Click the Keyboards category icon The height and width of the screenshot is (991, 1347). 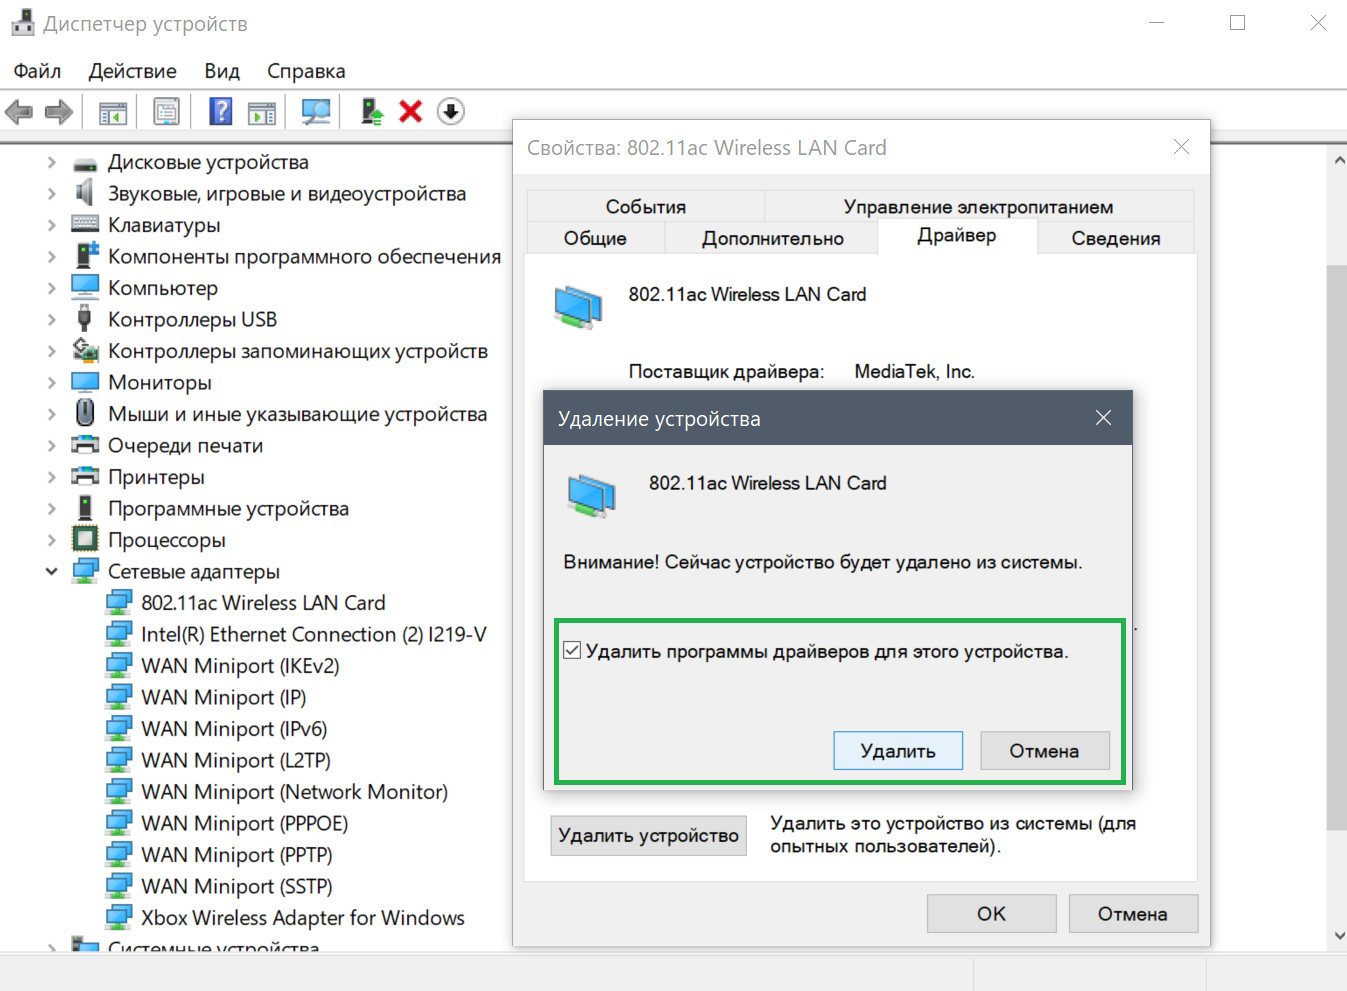click(86, 224)
